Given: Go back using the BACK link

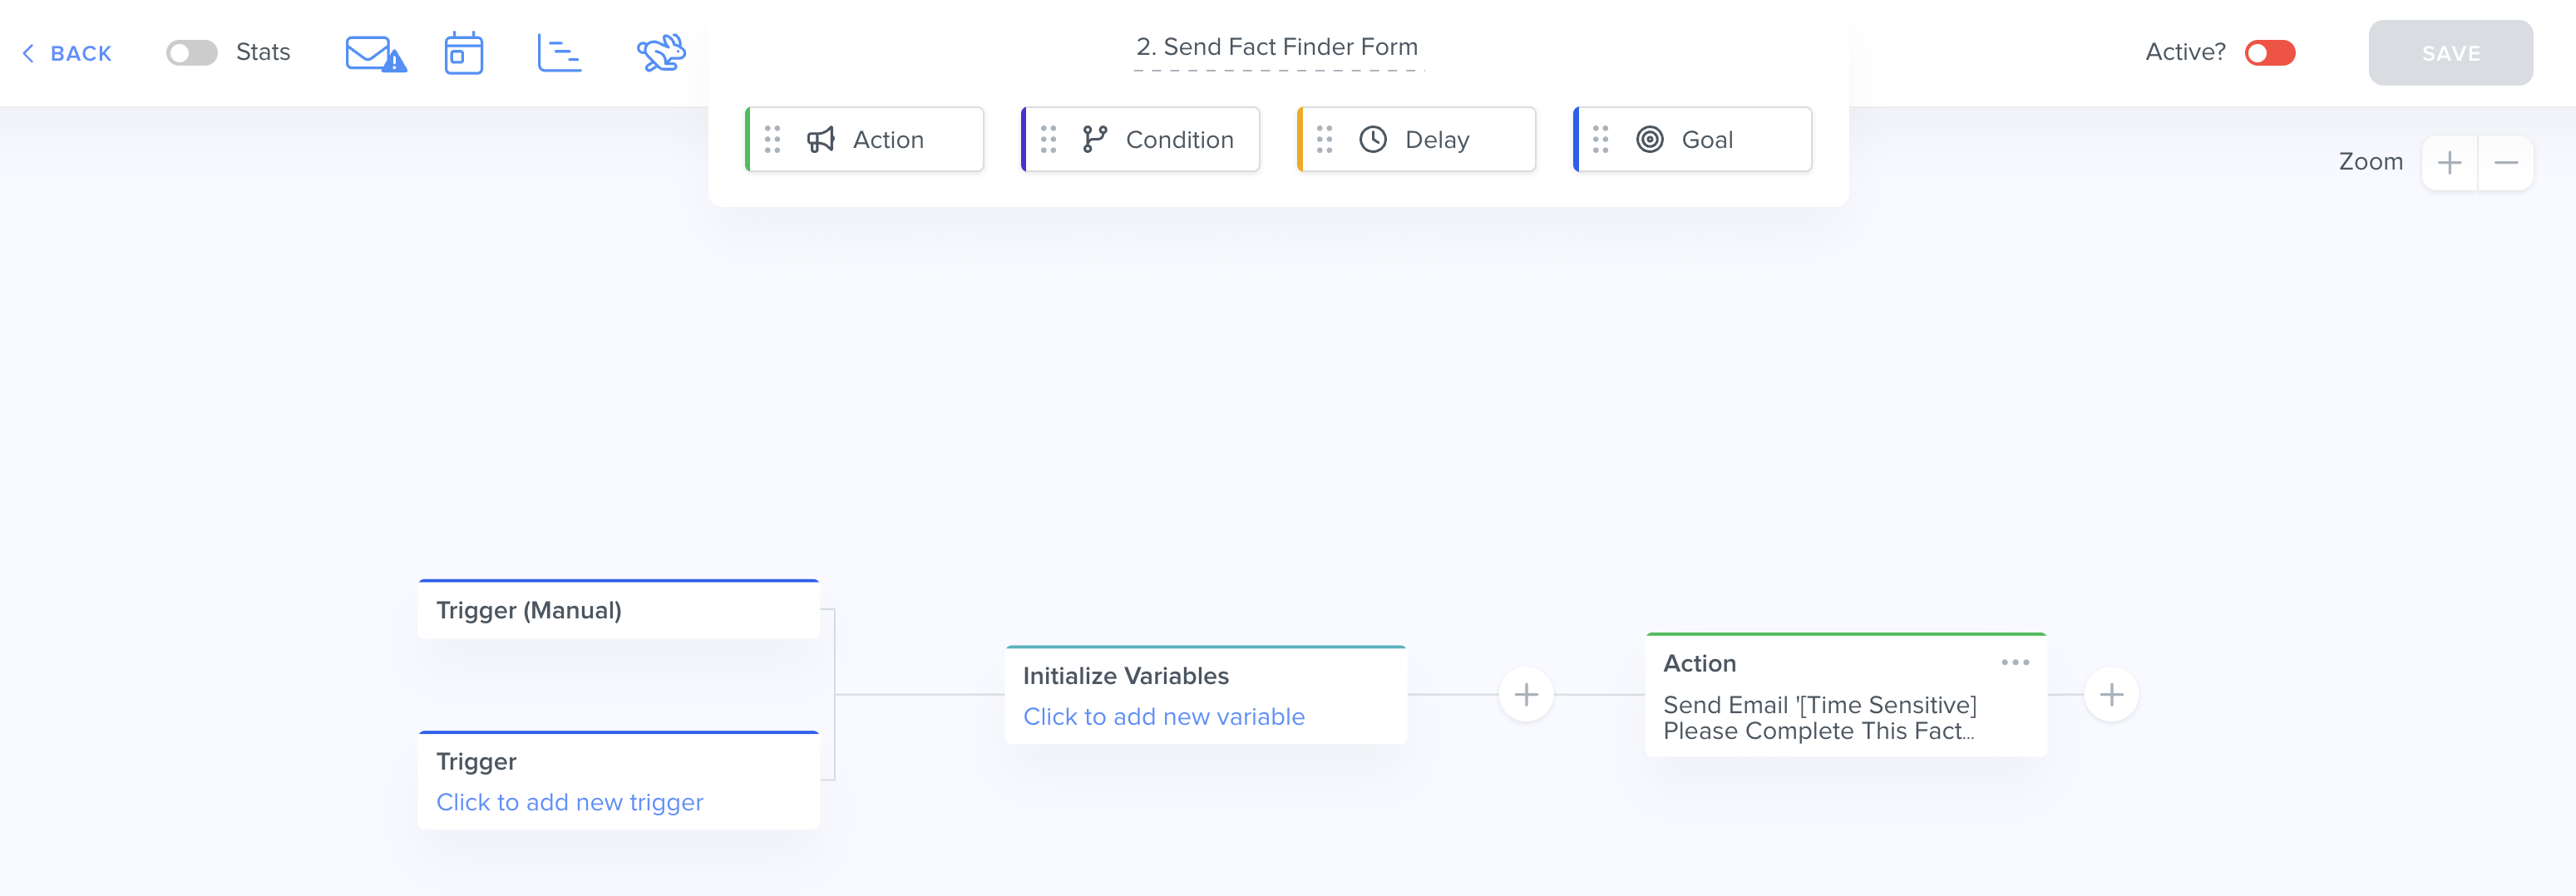Looking at the screenshot, I should (x=68, y=53).
